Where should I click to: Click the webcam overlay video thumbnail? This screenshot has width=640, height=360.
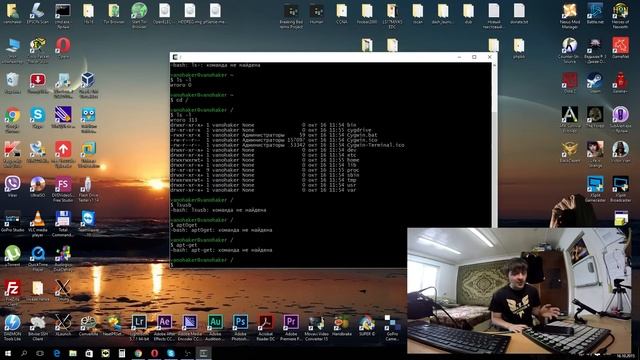[519, 291]
